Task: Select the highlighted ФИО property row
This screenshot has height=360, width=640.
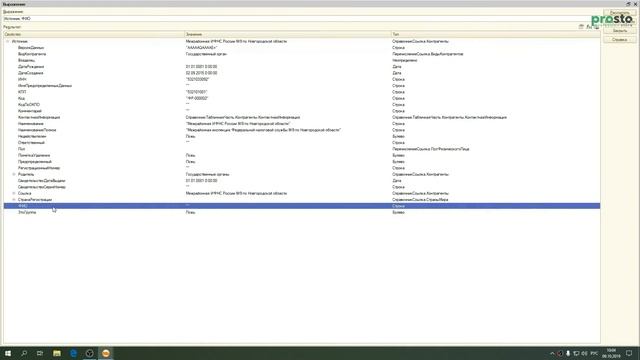Action: 302,206
